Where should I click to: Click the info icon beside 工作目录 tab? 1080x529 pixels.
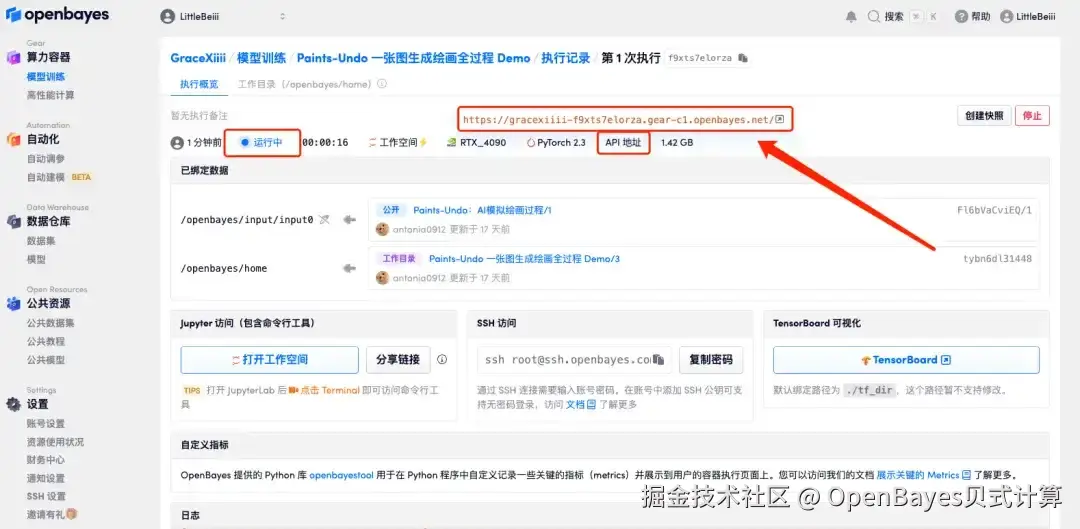382,84
